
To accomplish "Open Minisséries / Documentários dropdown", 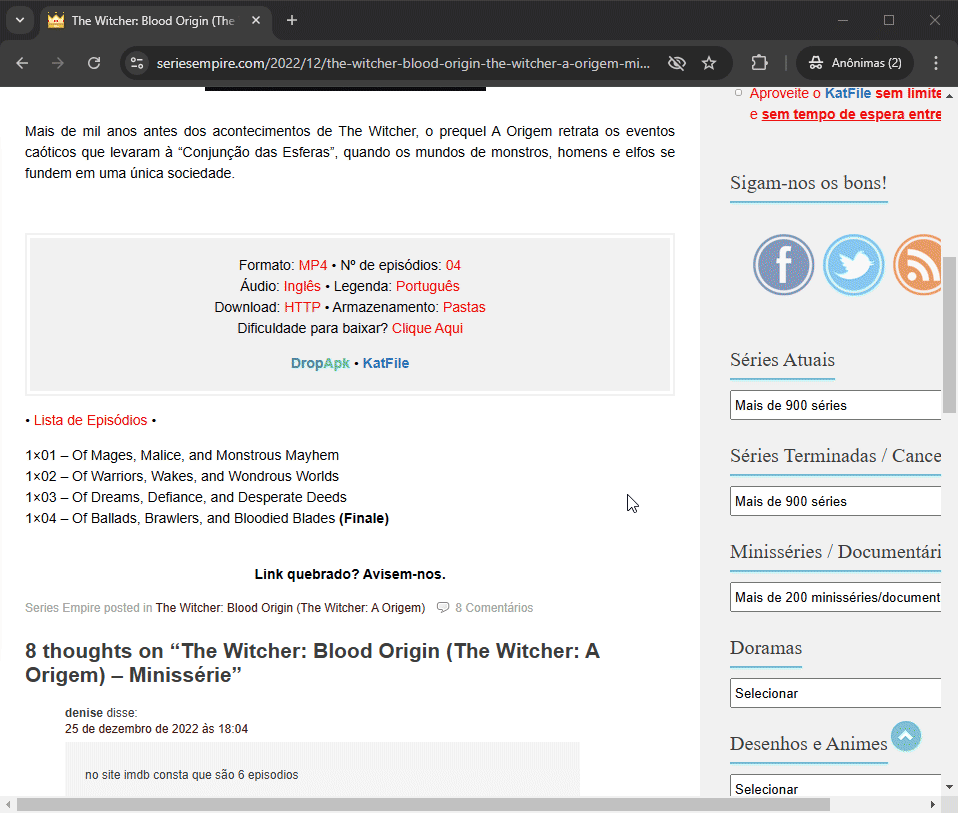I will [835, 597].
